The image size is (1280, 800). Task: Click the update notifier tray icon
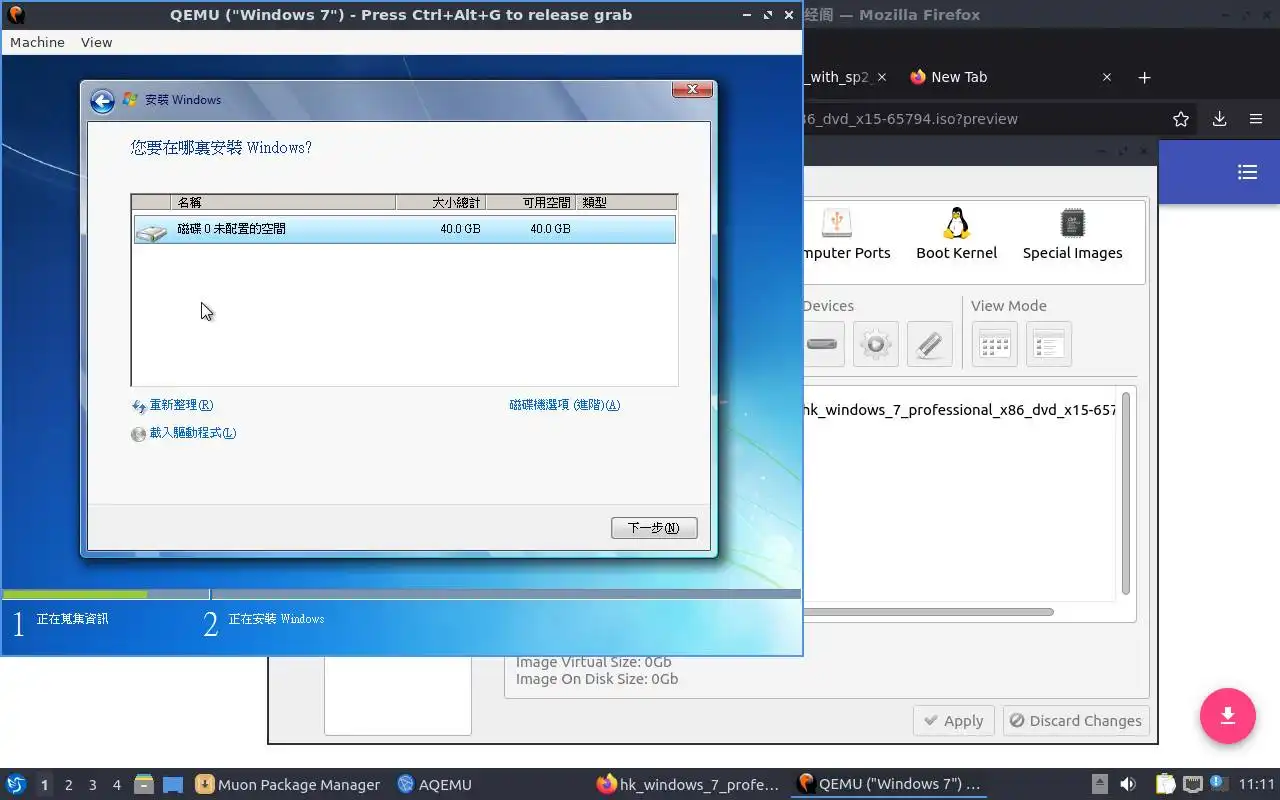click(1218, 784)
